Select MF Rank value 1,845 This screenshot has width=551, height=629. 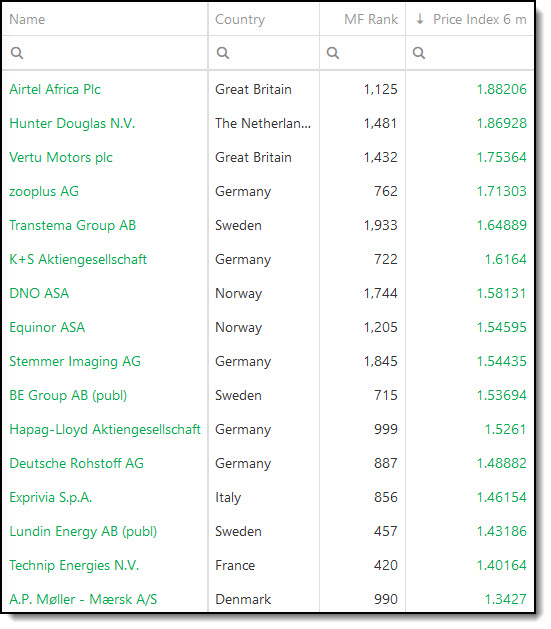coord(381,361)
